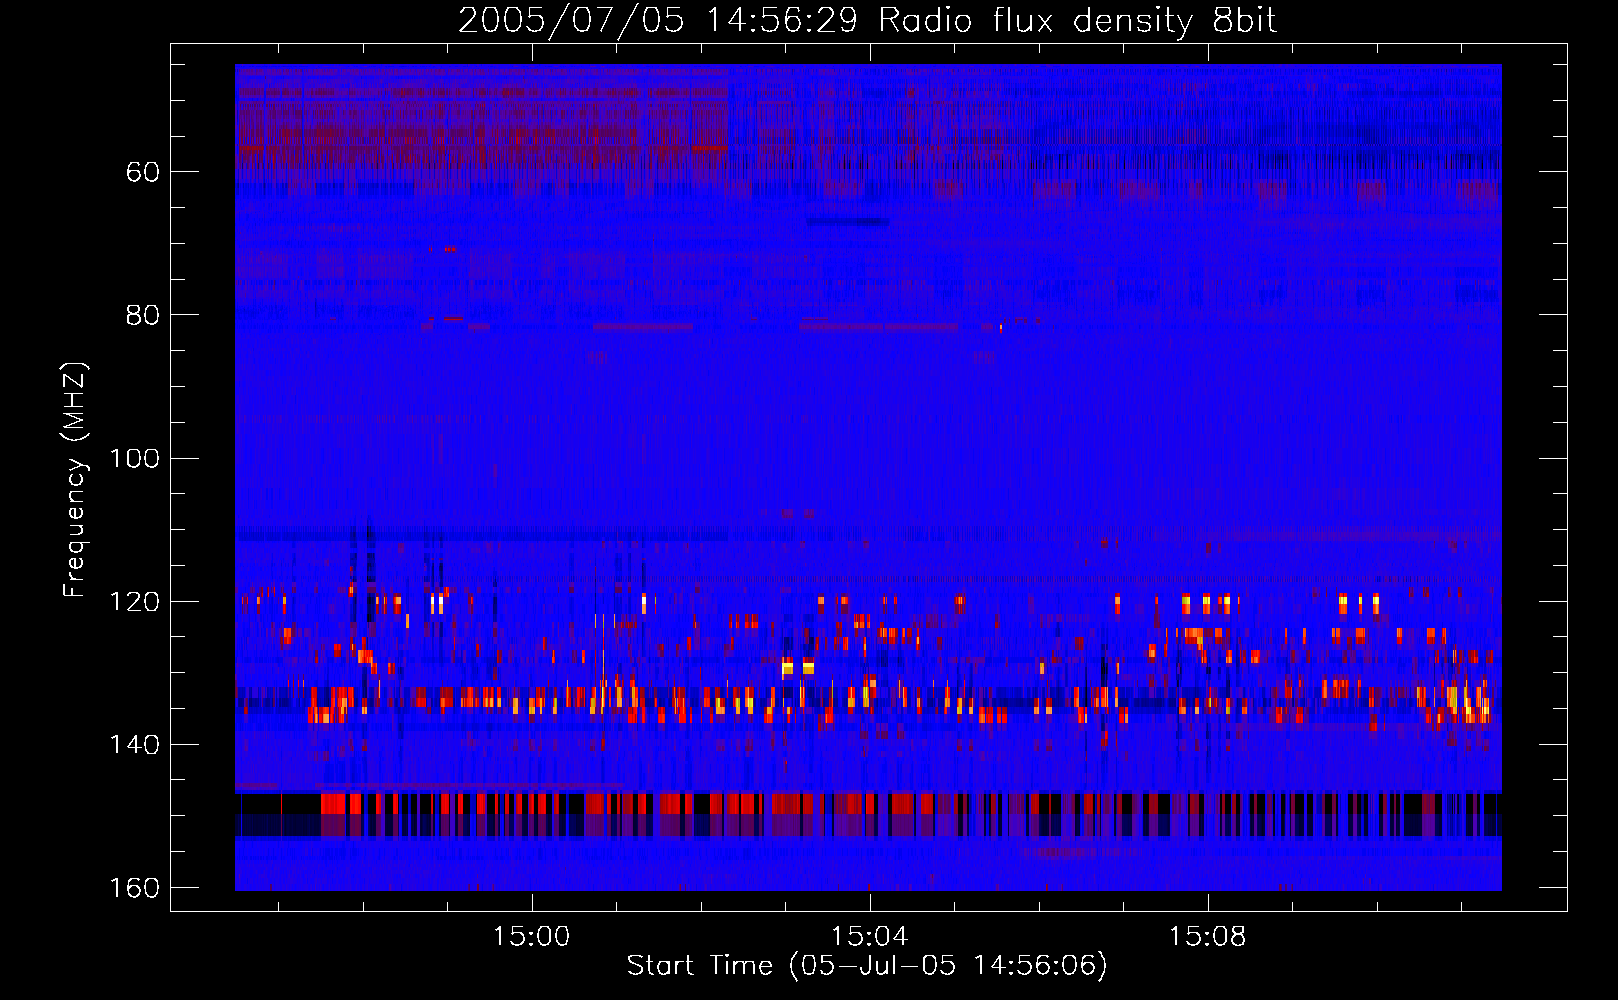1618x1000 pixels.
Task: Select the 120 frequency tick label
Action: 135,602
